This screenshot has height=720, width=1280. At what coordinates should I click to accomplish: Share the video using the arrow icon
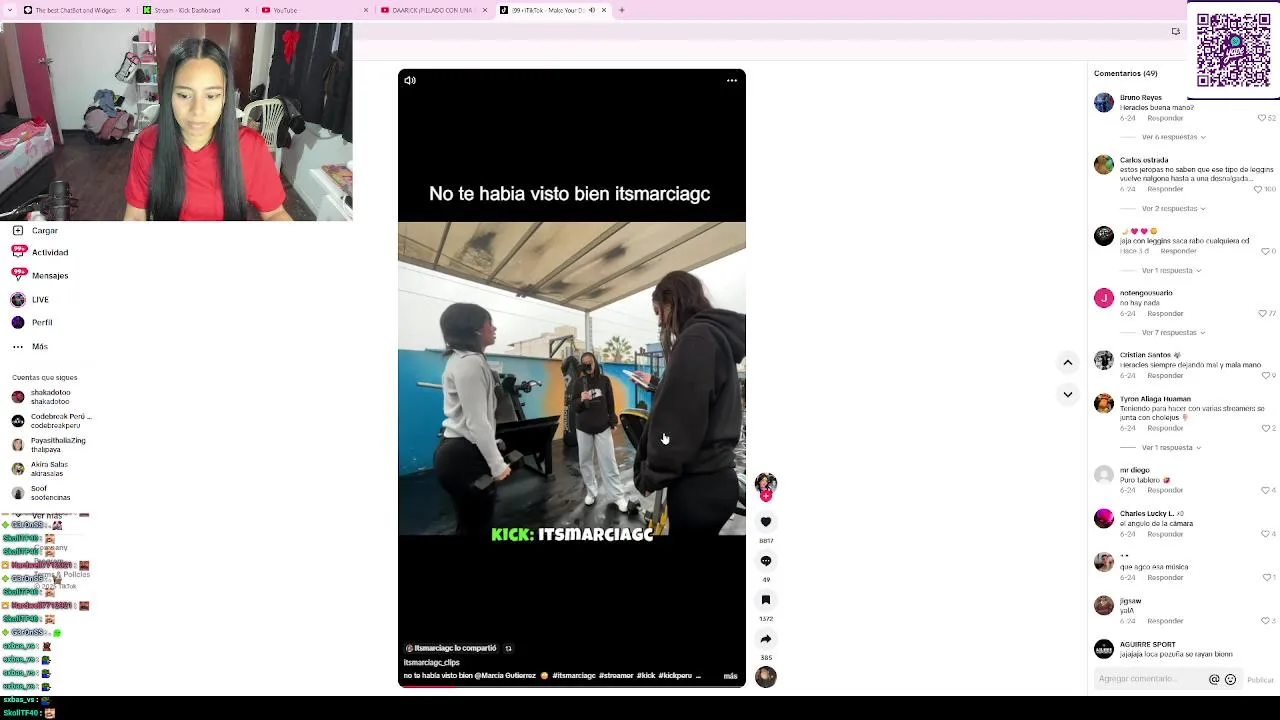[766, 639]
